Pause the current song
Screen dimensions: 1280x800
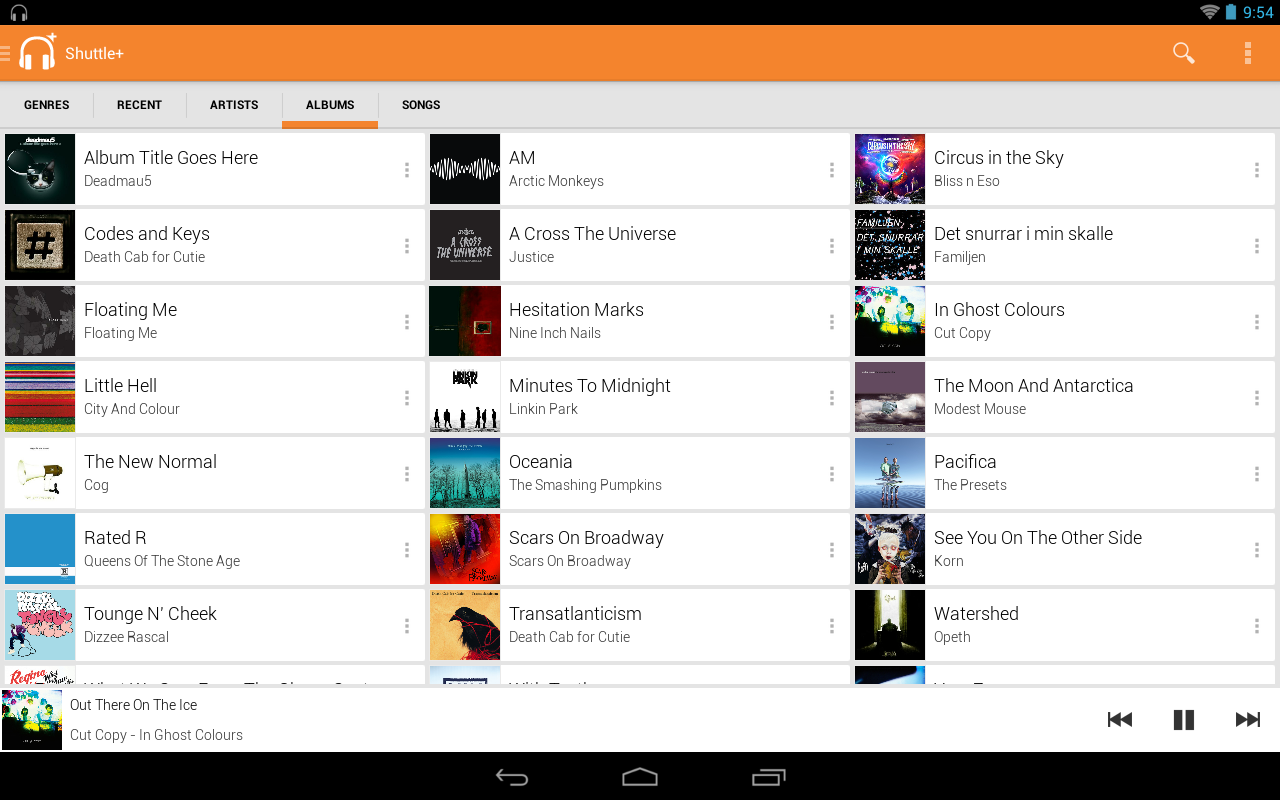click(x=1183, y=720)
